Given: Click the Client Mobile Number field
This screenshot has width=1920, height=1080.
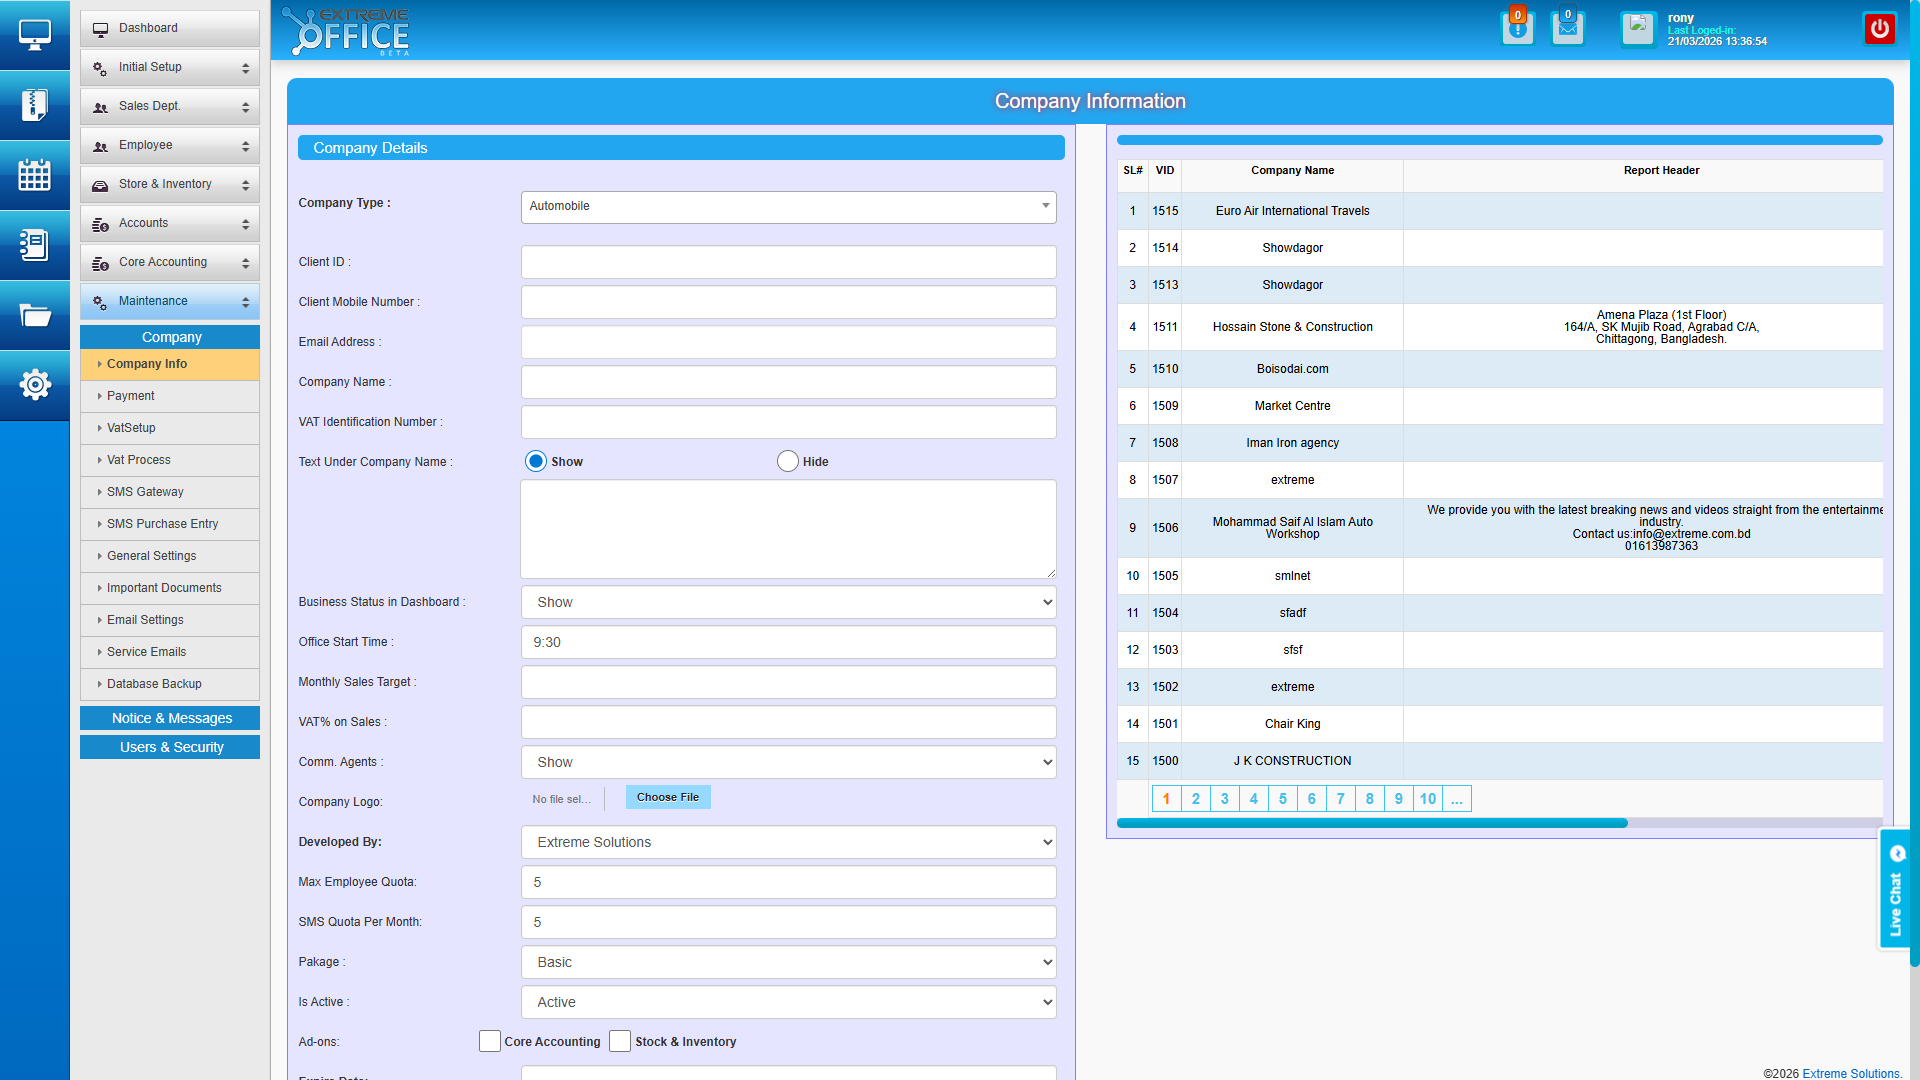Looking at the screenshot, I should pos(788,302).
